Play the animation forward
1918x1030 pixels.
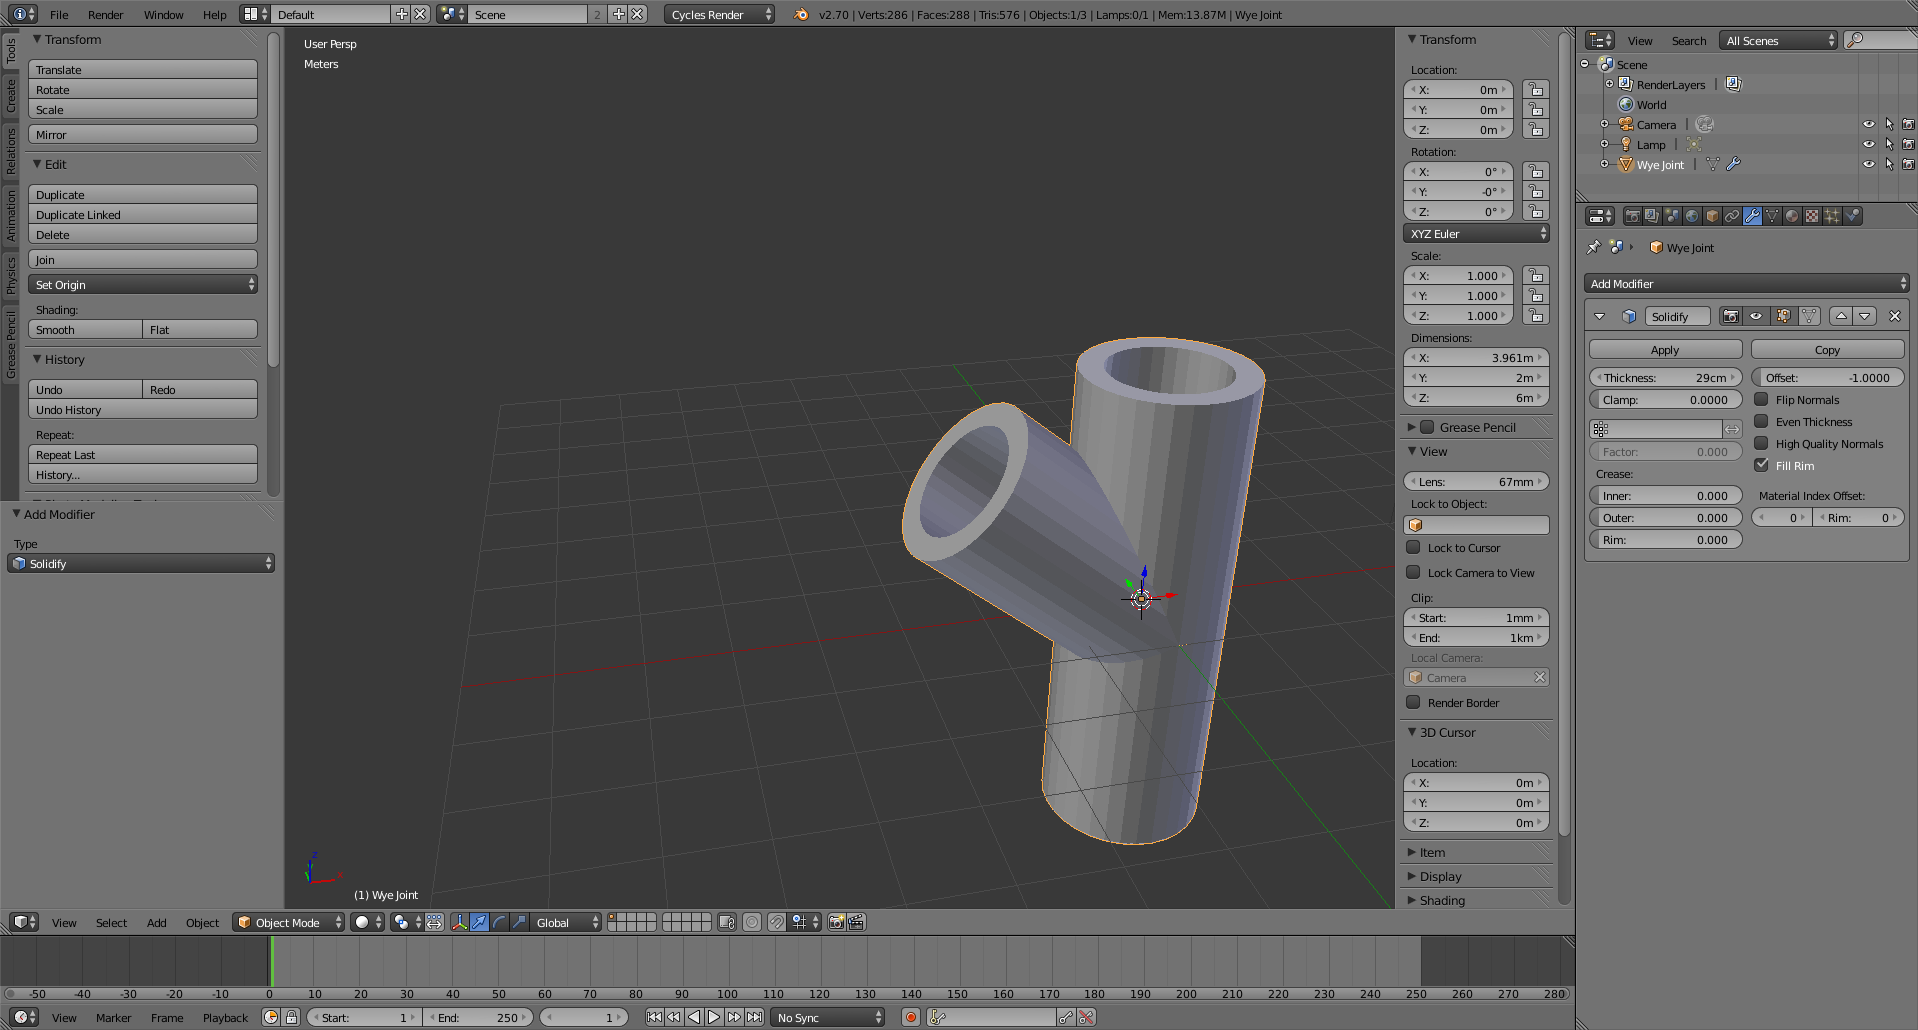(714, 1017)
